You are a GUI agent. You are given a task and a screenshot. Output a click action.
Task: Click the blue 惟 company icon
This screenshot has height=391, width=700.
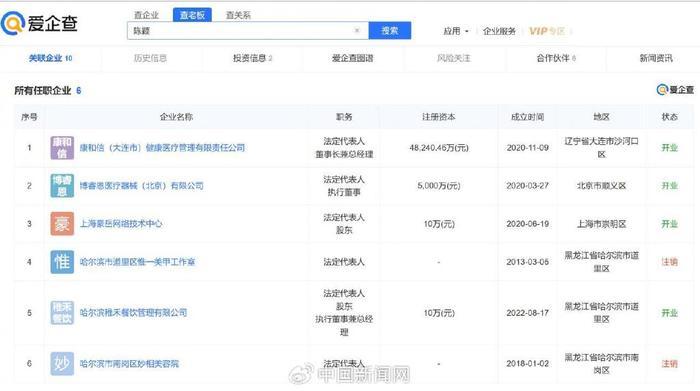pos(62,262)
